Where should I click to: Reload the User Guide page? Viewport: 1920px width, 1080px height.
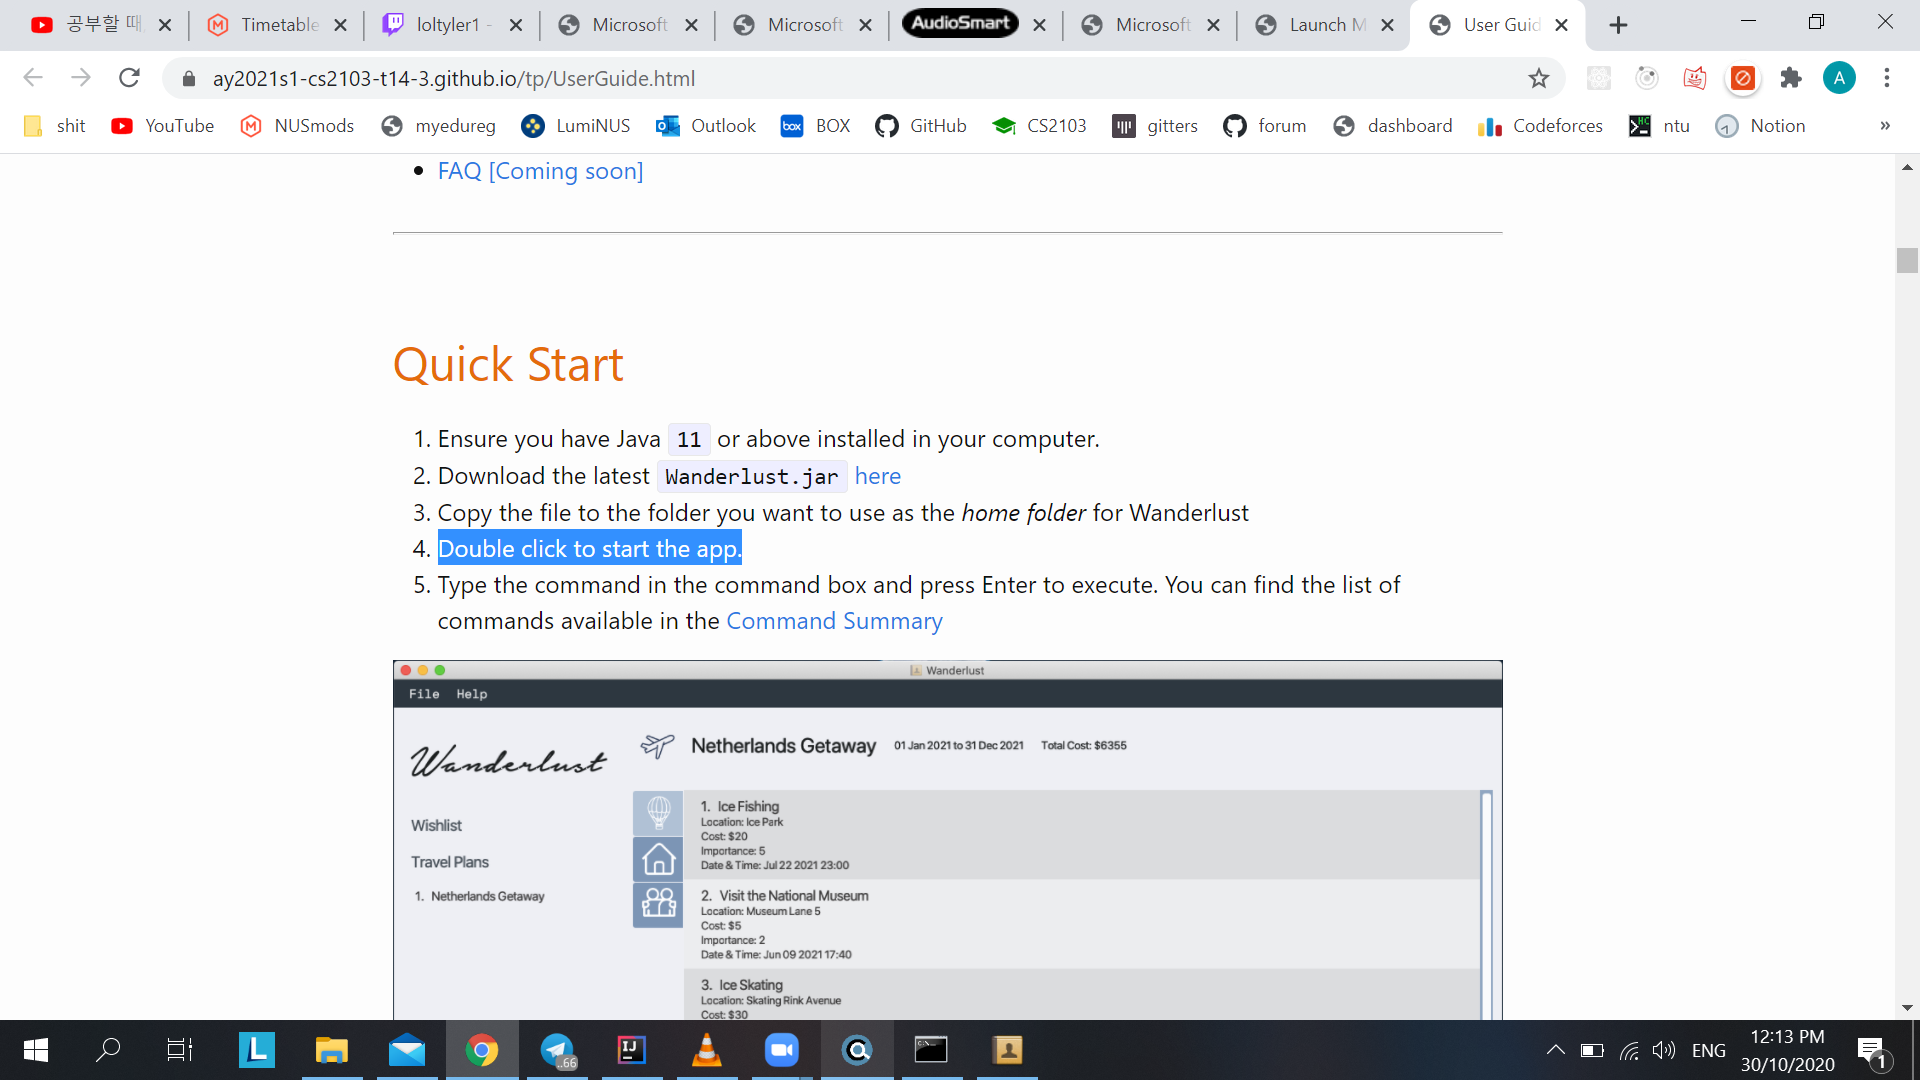click(x=129, y=78)
